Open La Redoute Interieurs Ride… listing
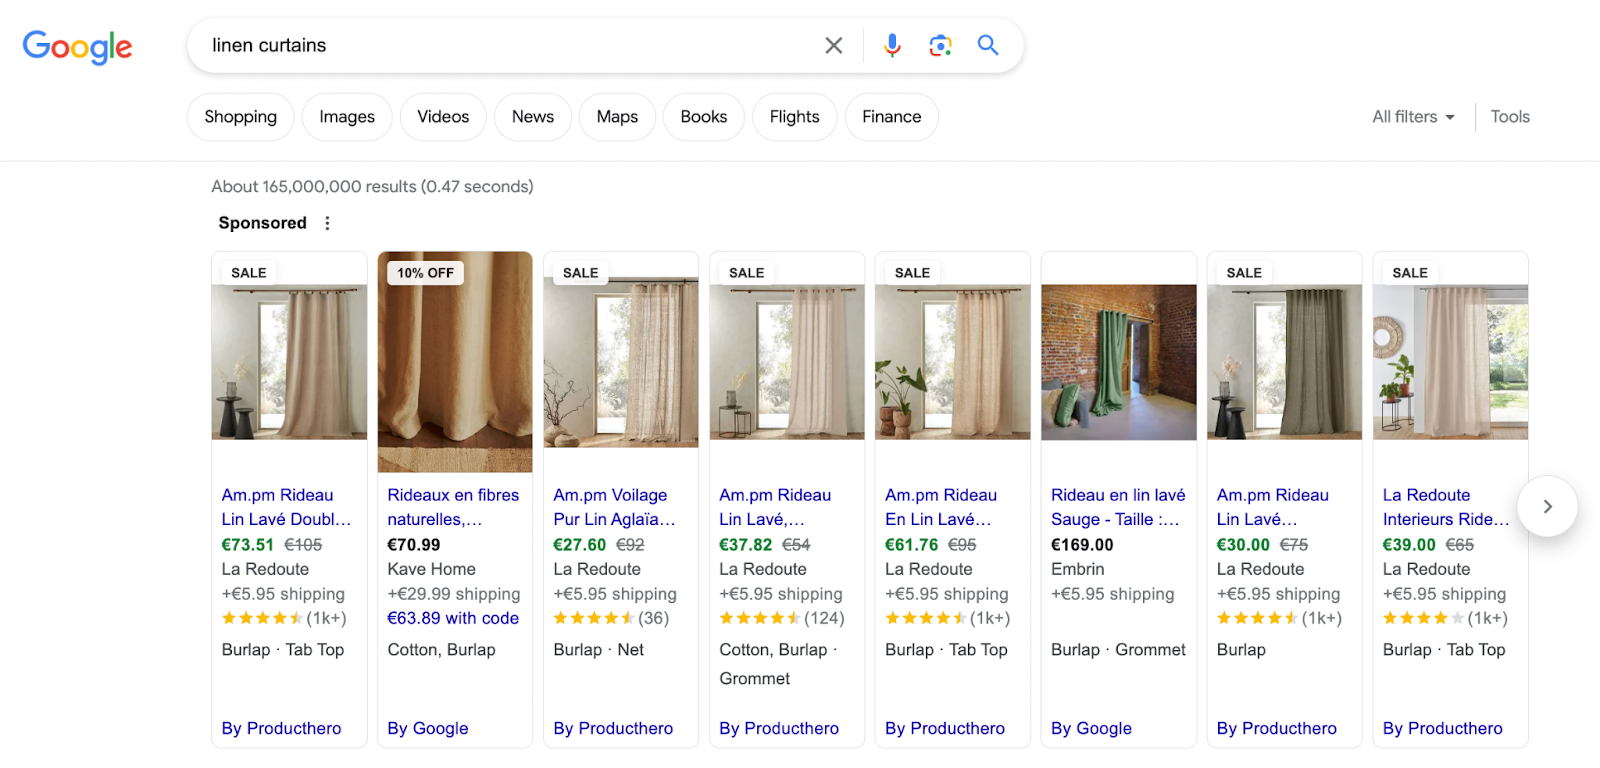Viewport: 1600px width, 768px height. click(x=1446, y=507)
